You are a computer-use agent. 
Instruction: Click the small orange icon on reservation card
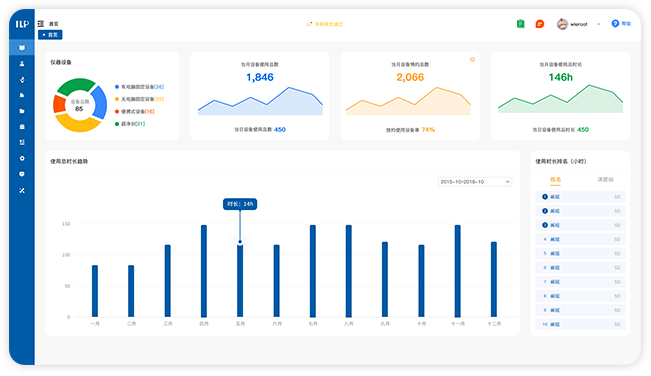tap(472, 59)
